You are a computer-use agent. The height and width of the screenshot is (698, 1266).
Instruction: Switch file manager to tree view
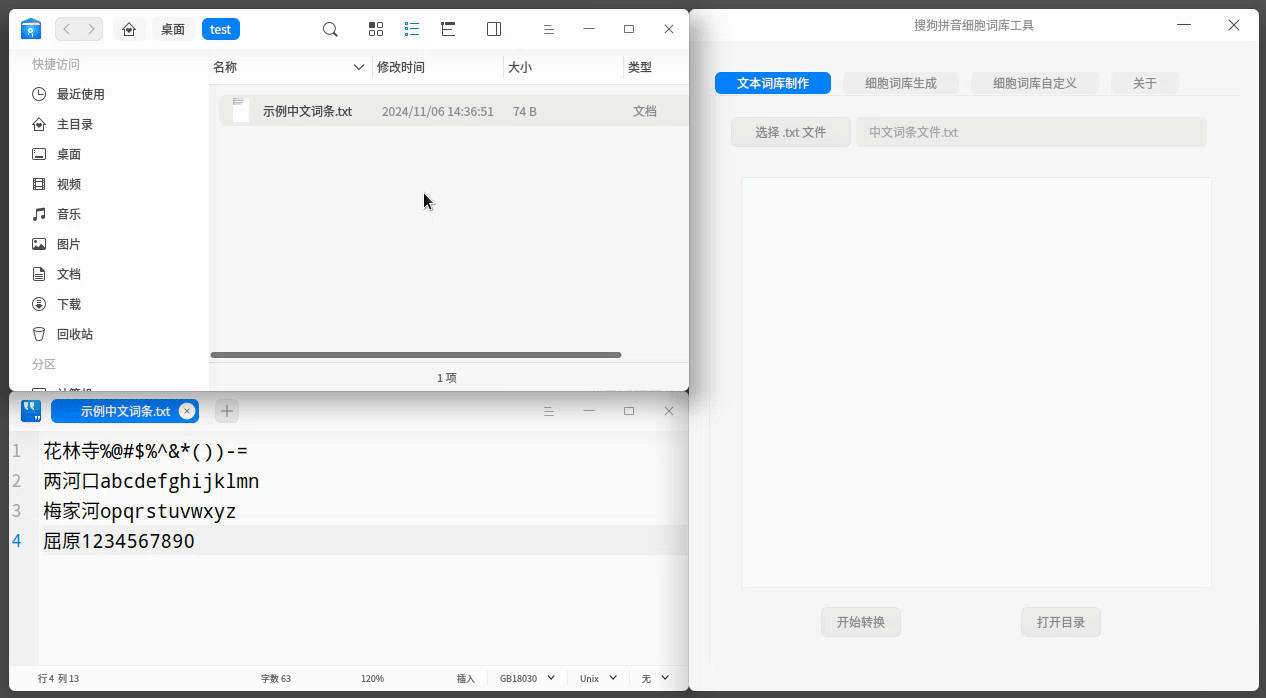(448, 29)
